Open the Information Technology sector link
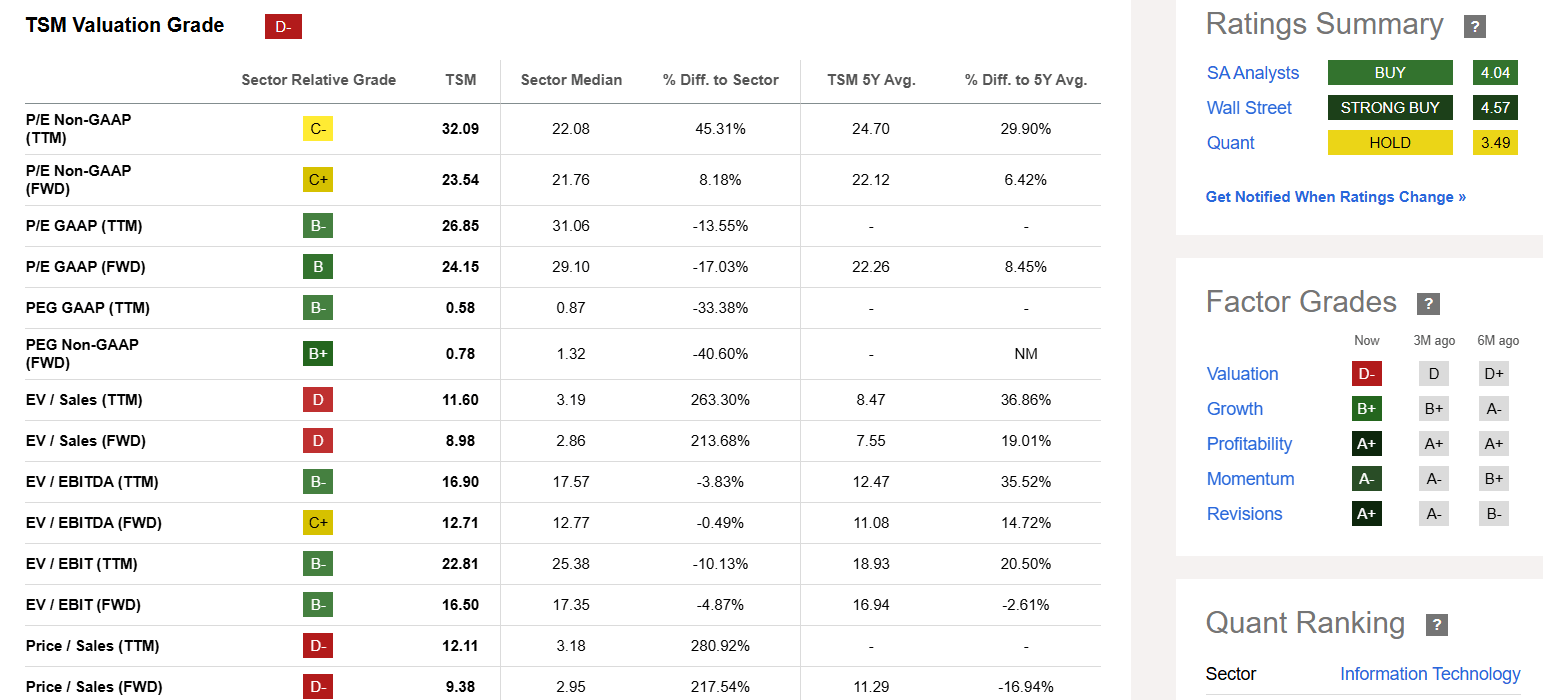The height and width of the screenshot is (700, 1543). 1430,674
